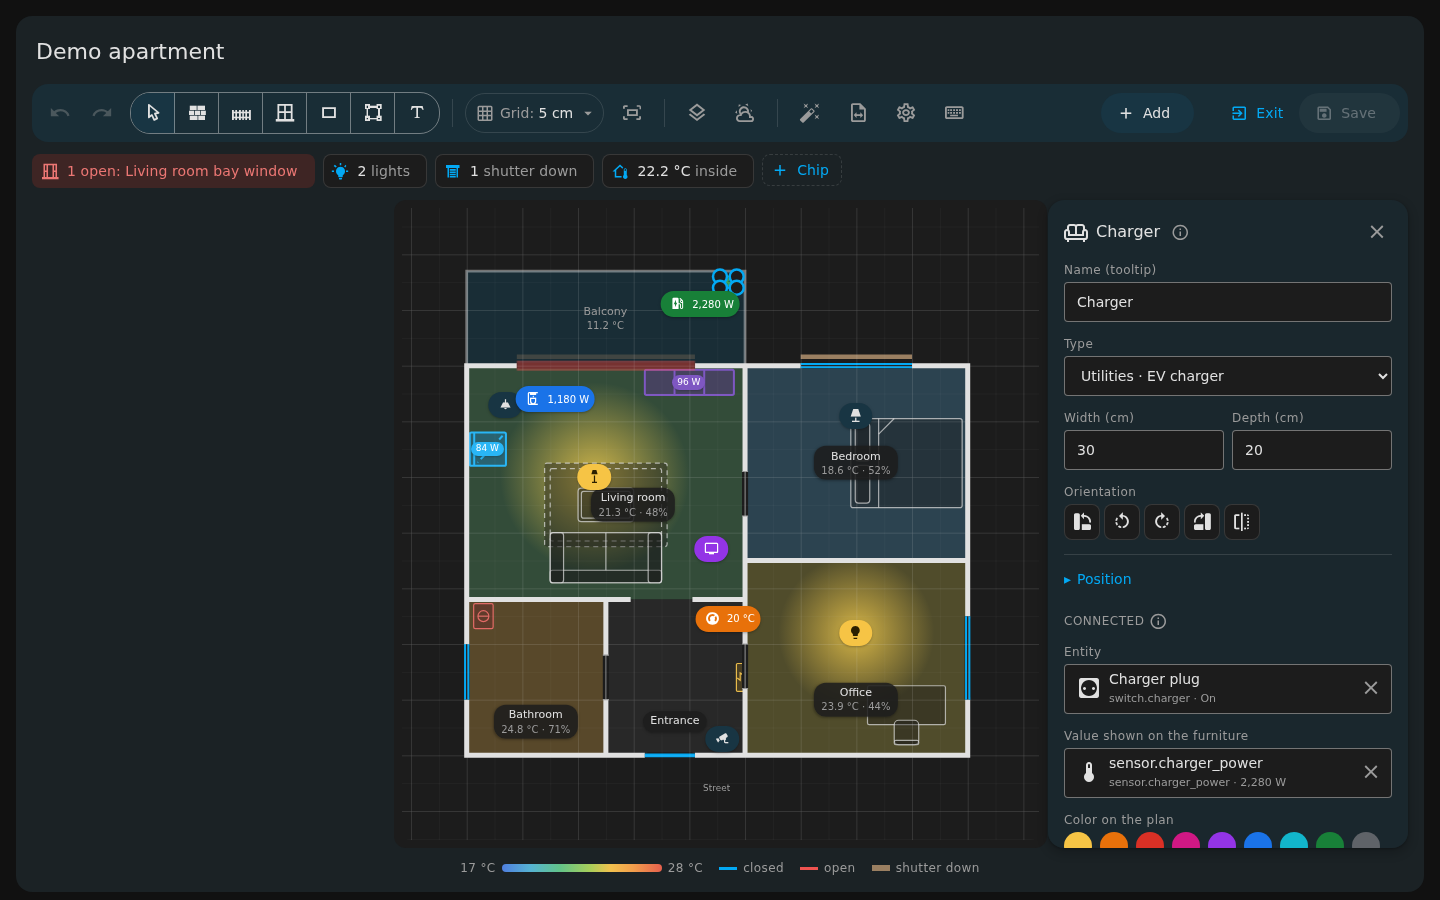
Task: Select the wall drawing tool
Action: click(x=197, y=113)
